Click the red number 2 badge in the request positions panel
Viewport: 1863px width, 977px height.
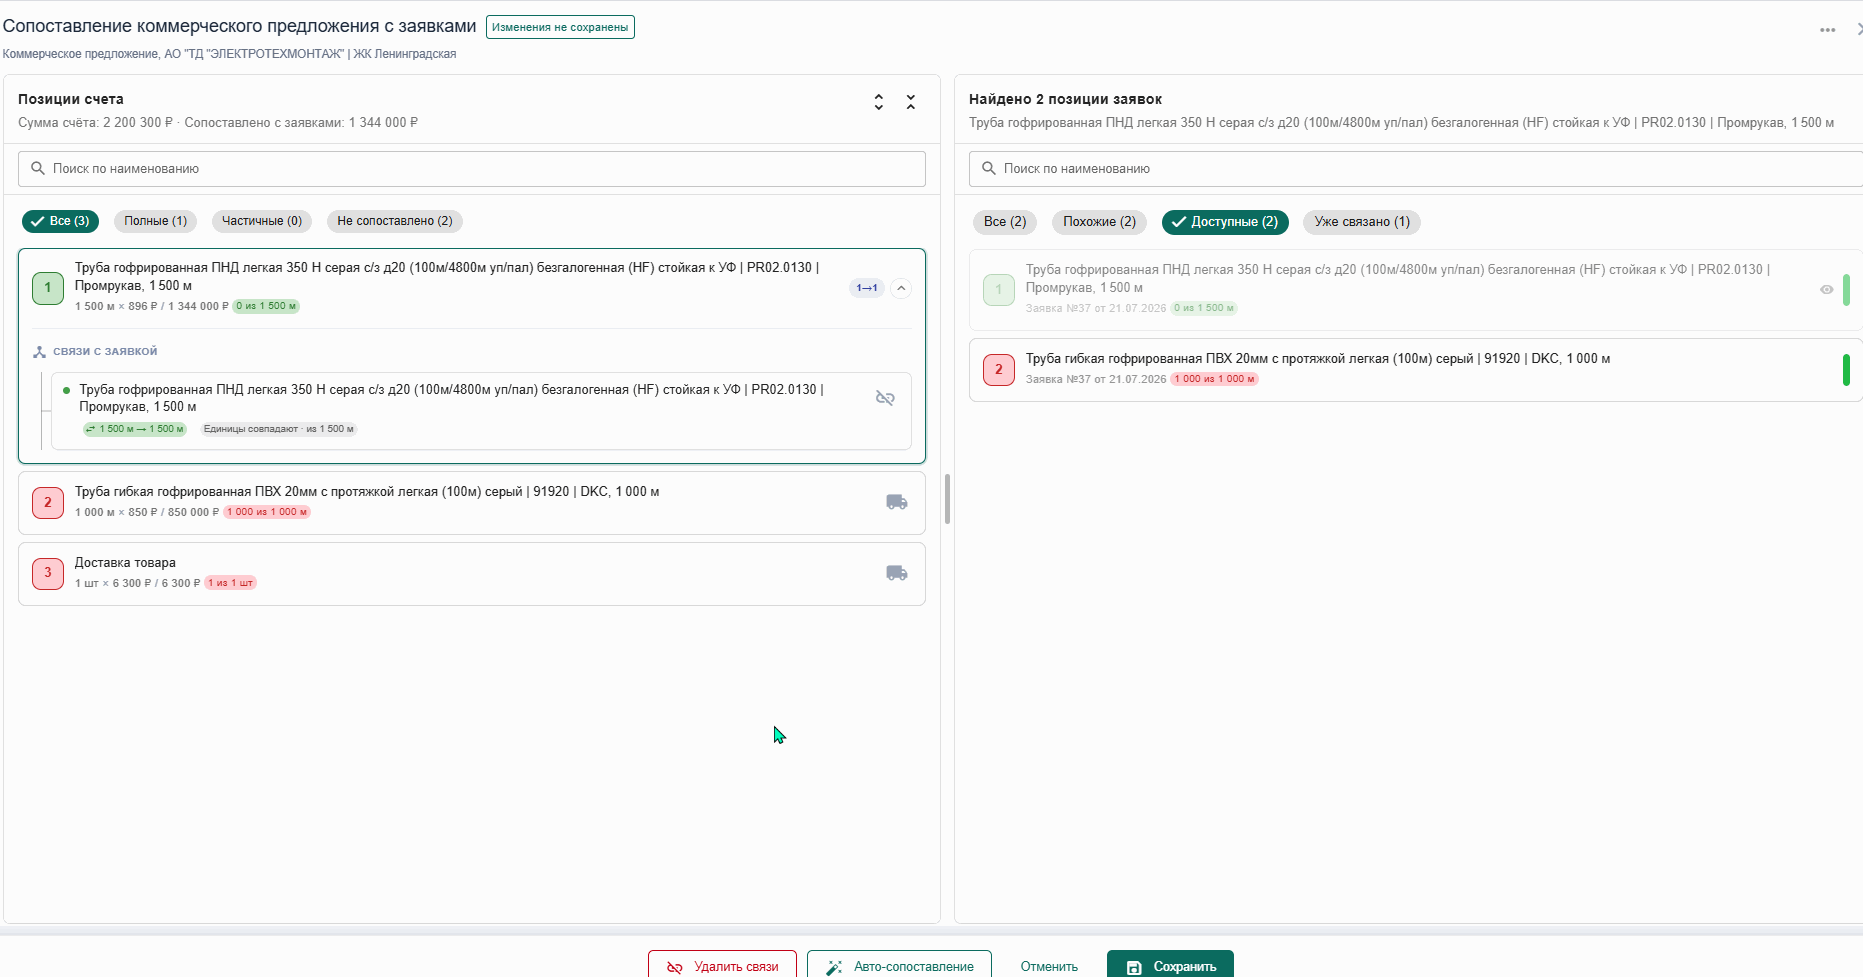pyautogui.click(x=999, y=369)
